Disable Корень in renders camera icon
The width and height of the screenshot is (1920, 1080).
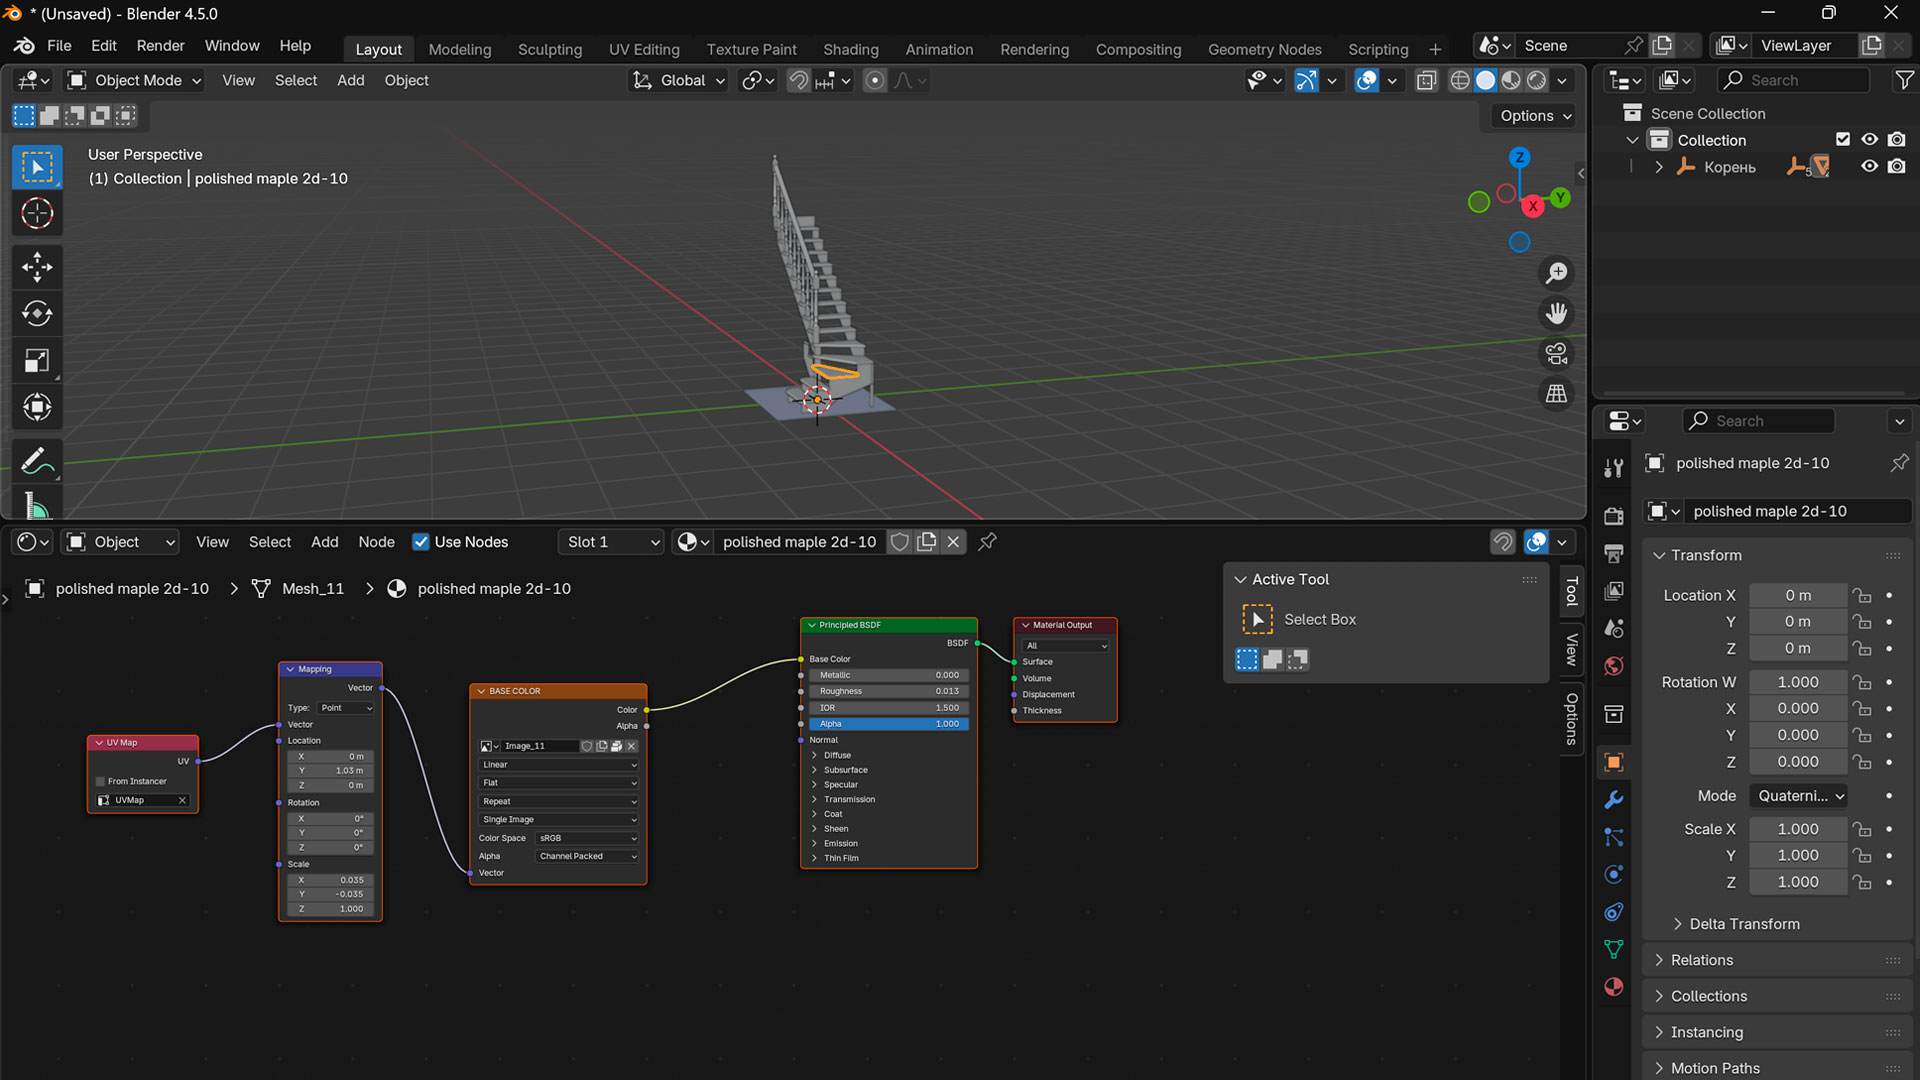(x=1896, y=167)
